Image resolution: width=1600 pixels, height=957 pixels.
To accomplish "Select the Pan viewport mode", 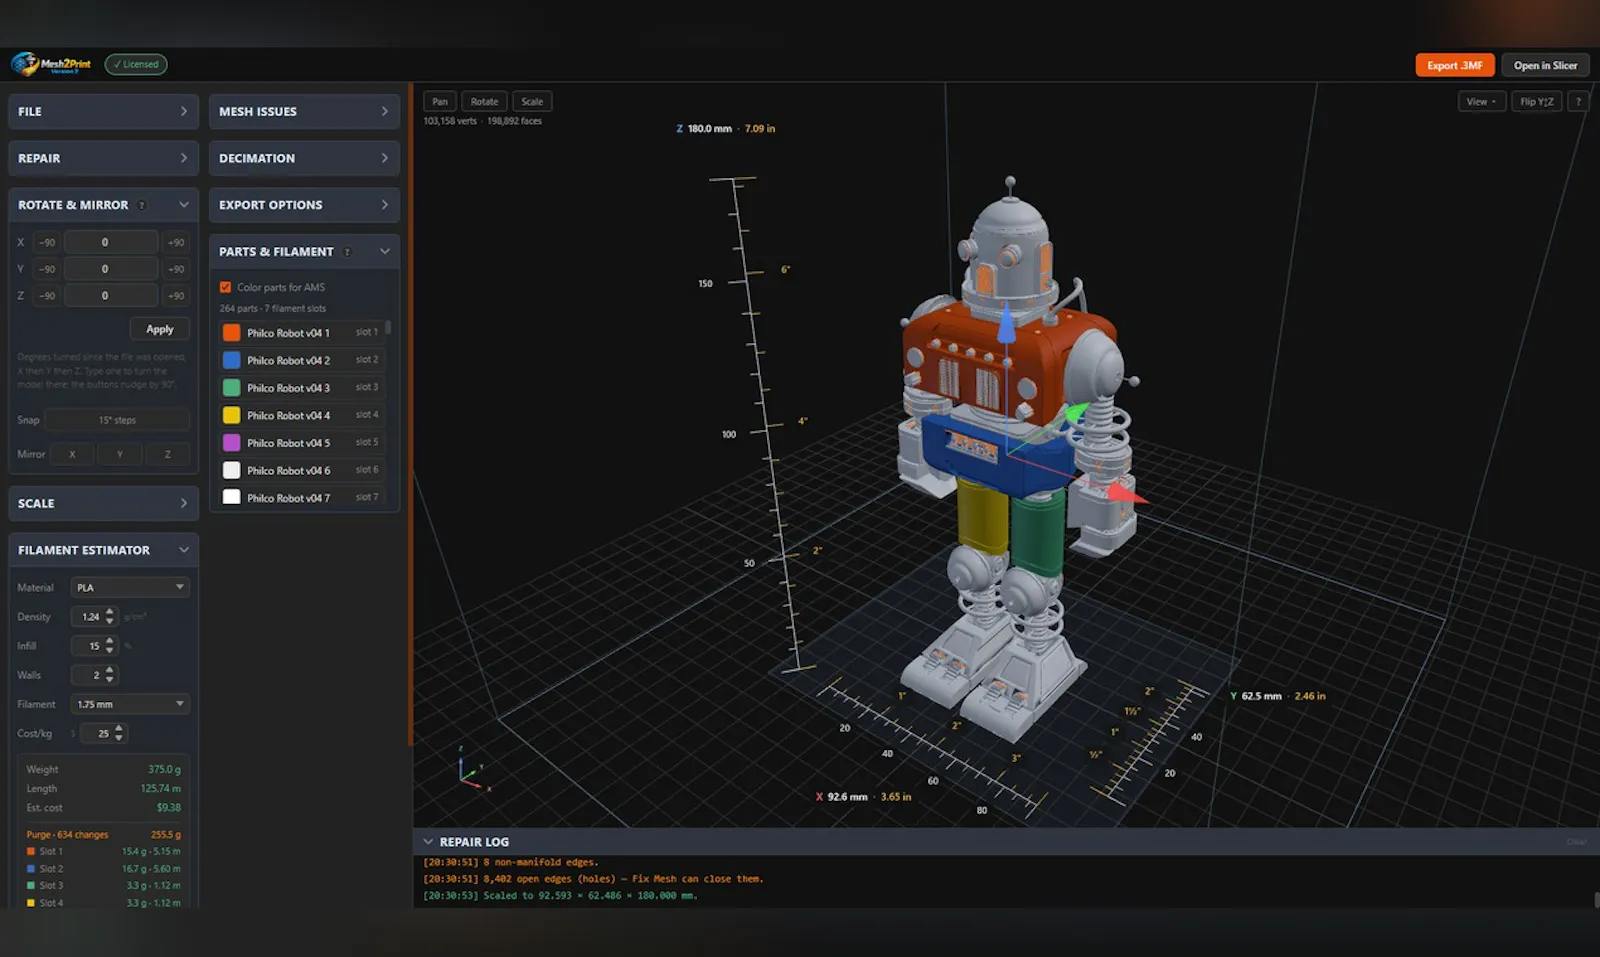I will click(440, 101).
